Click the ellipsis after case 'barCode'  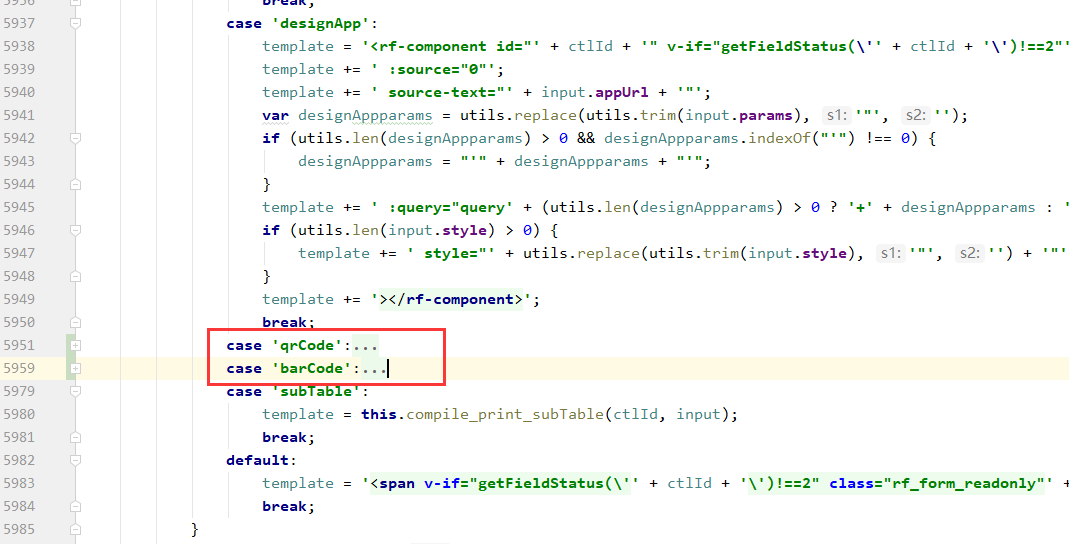point(373,368)
